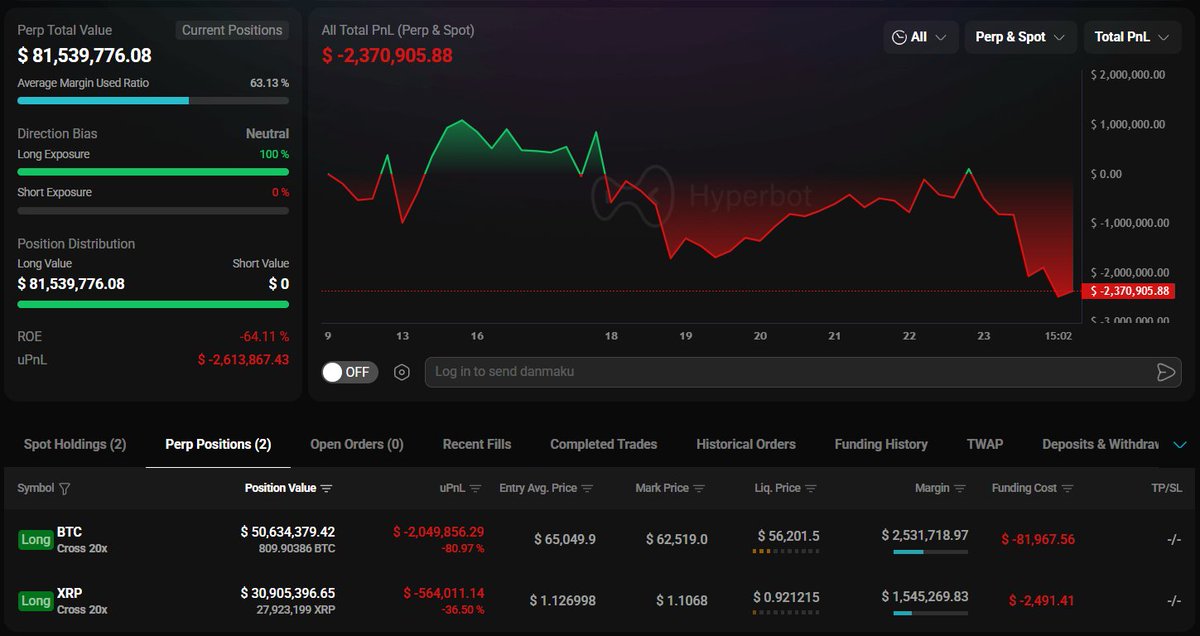1200x636 pixels.
Task: Click the Current Positions button
Action: (x=232, y=30)
